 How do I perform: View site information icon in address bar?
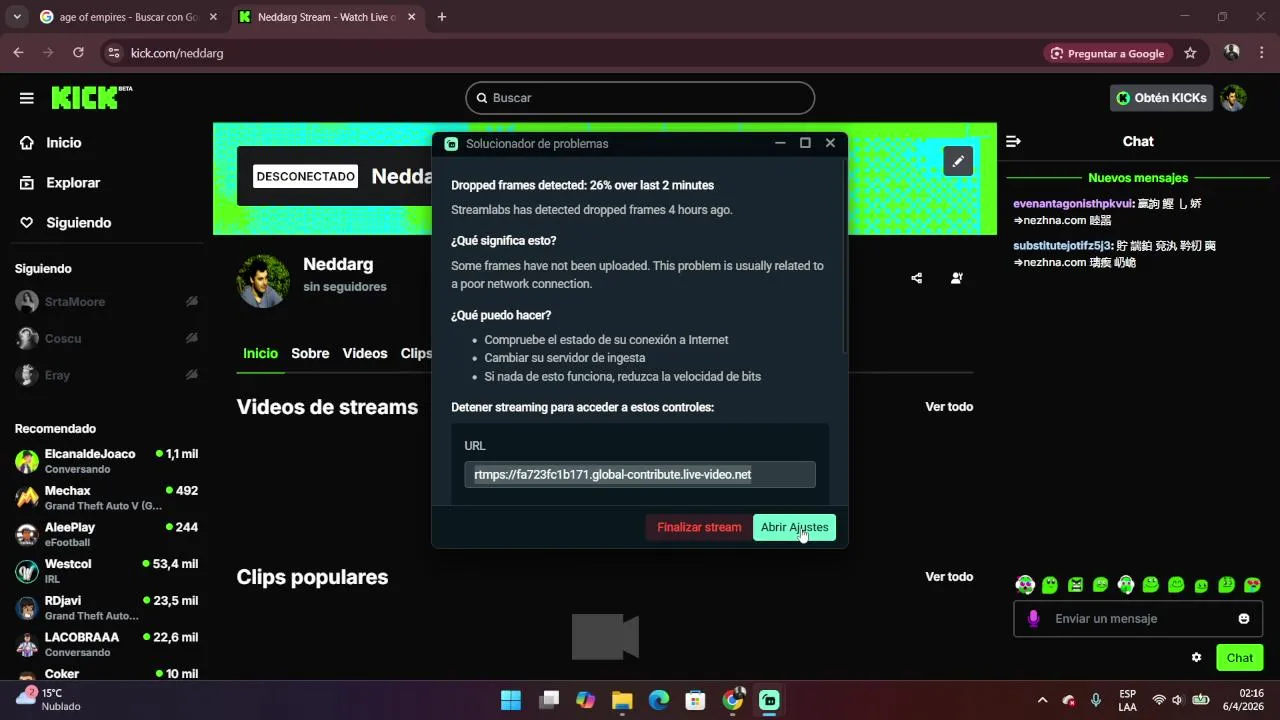(113, 53)
